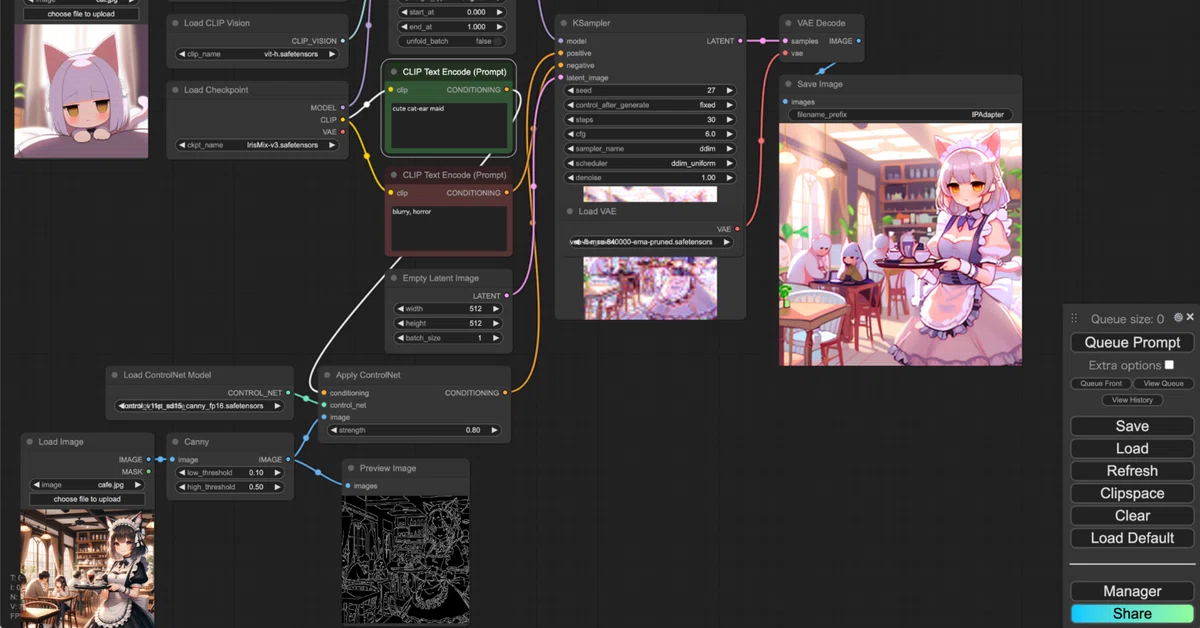Collapse the Load Image node dot

(29, 441)
